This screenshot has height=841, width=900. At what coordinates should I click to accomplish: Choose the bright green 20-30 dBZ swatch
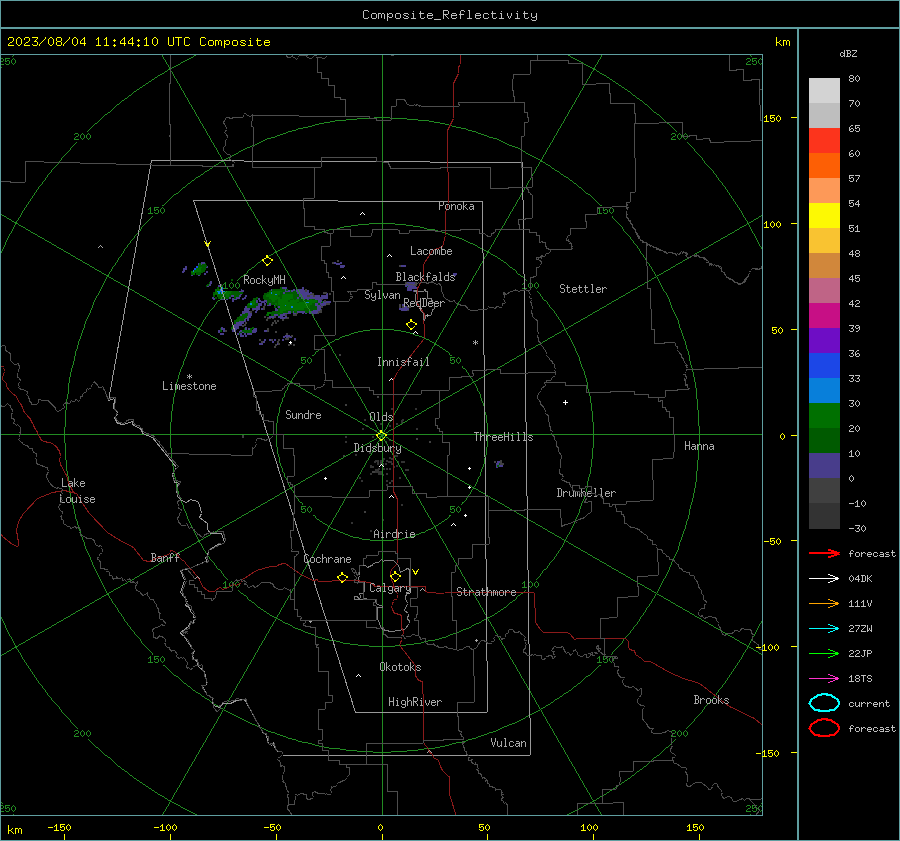(x=824, y=416)
